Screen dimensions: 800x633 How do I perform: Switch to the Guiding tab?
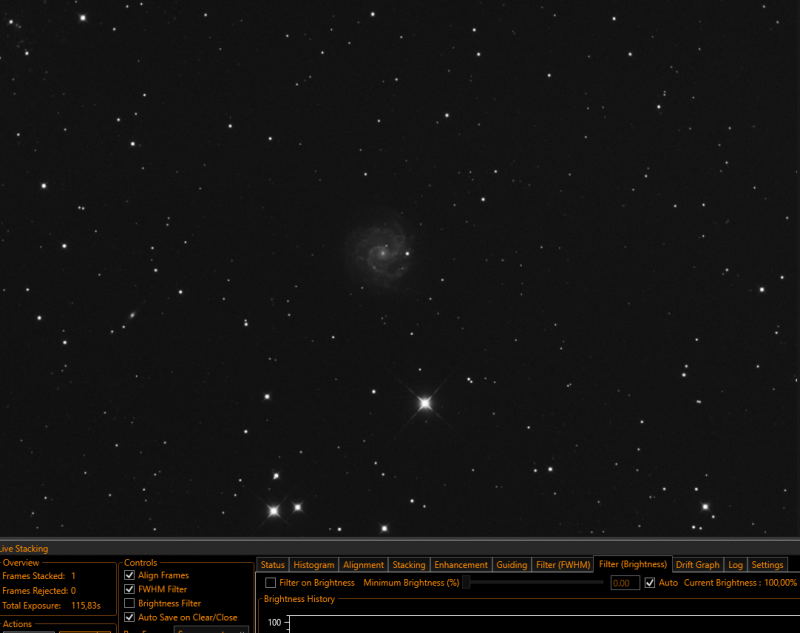(511, 565)
